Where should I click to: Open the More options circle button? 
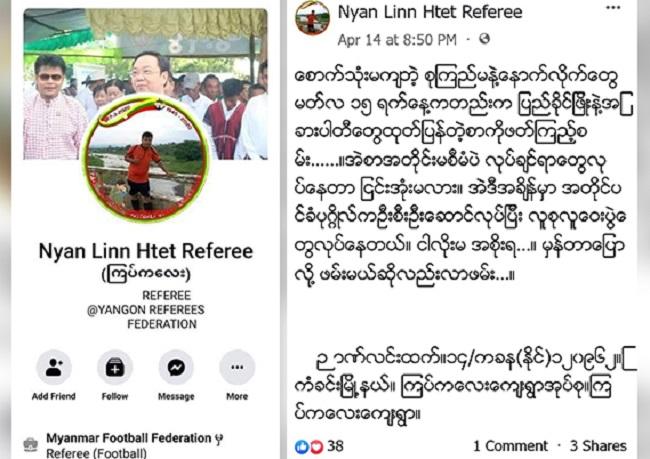(237, 367)
